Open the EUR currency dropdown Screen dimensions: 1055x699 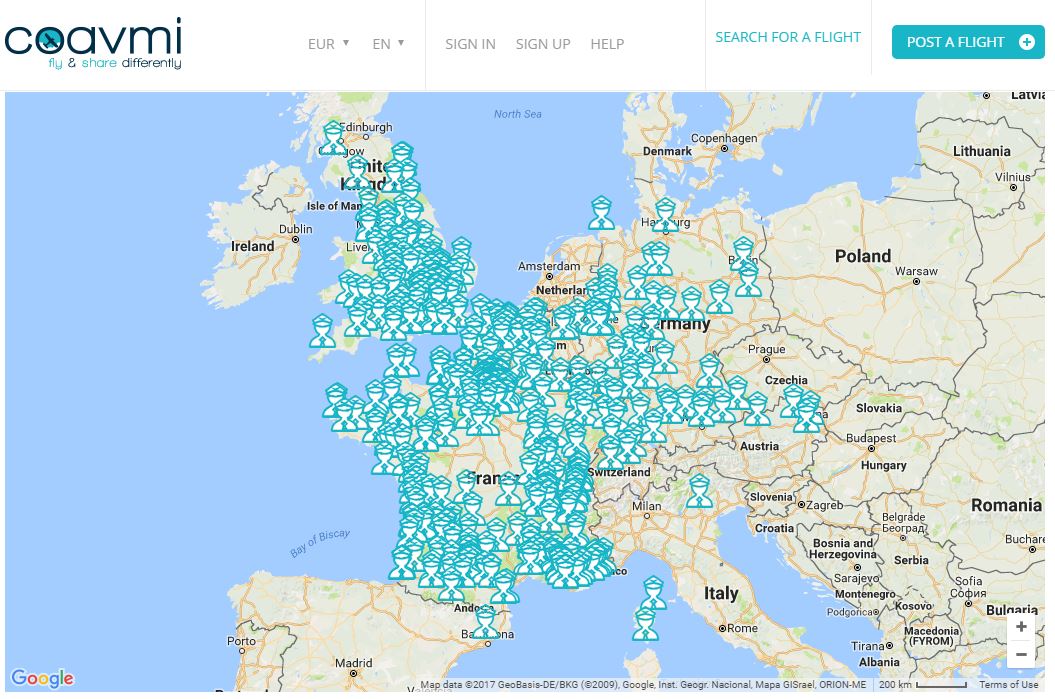point(328,44)
